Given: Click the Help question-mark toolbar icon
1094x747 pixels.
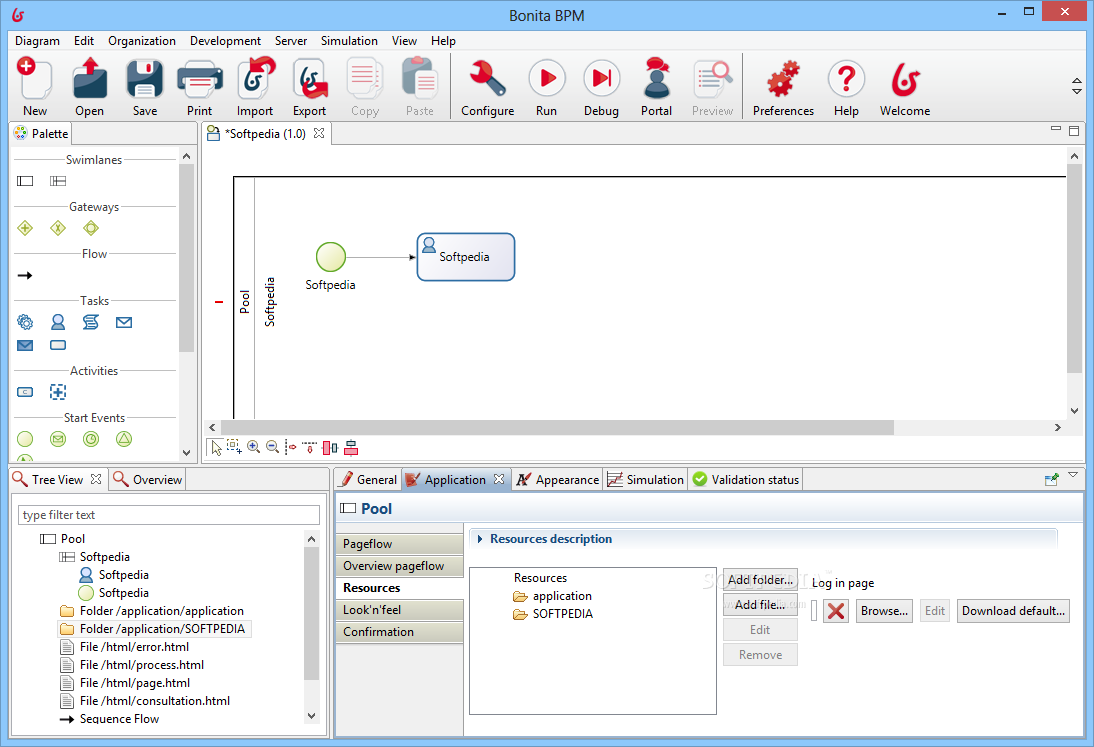Looking at the screenshot, I should tap(846, 79).
